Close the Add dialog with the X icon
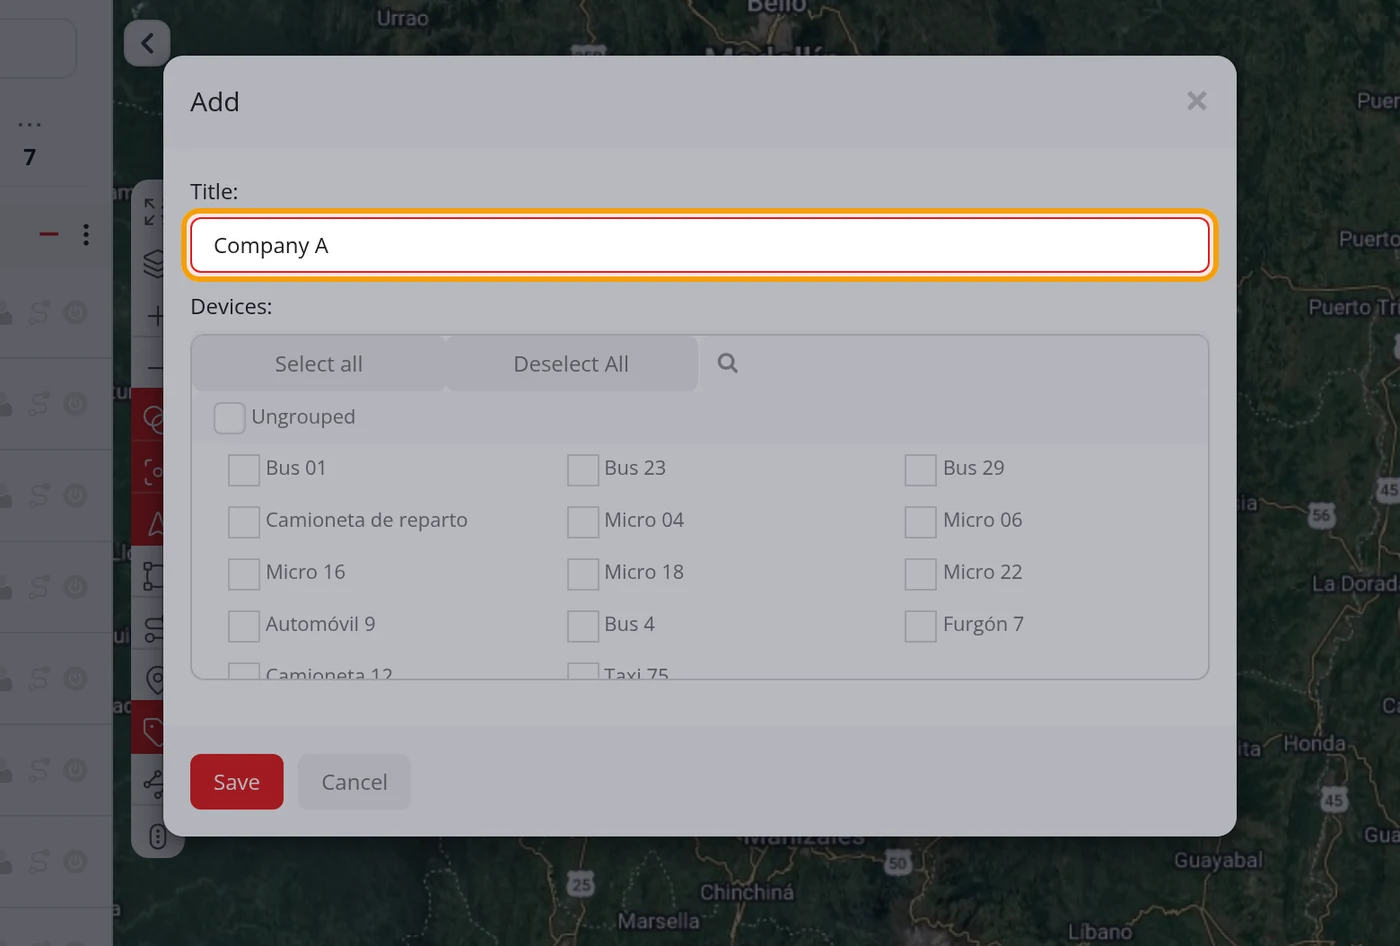 (1196, 101)
